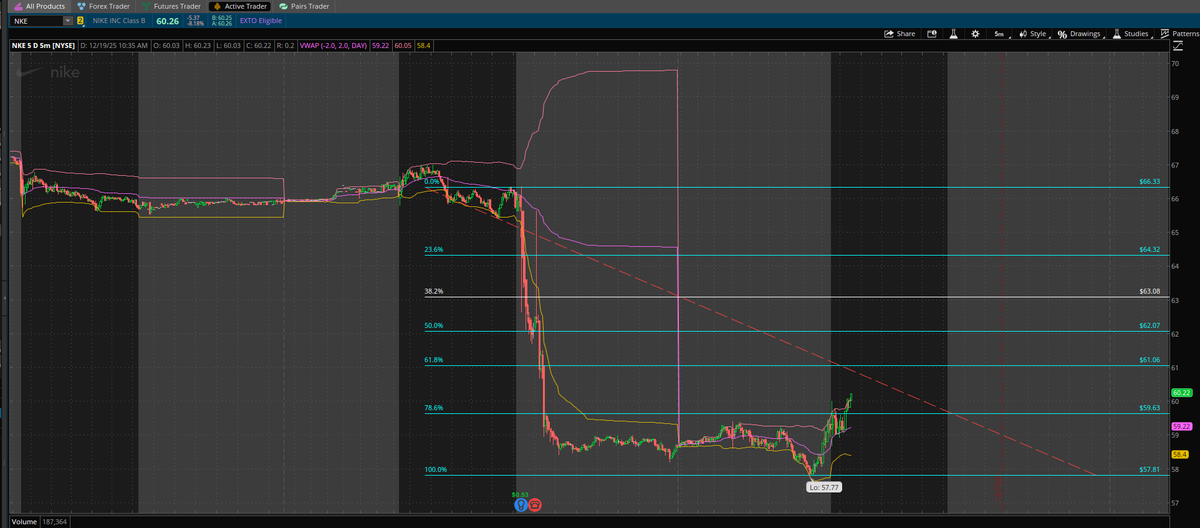
Task: Click the Share button
Action: pyautogui.click(x=900, y=34)
